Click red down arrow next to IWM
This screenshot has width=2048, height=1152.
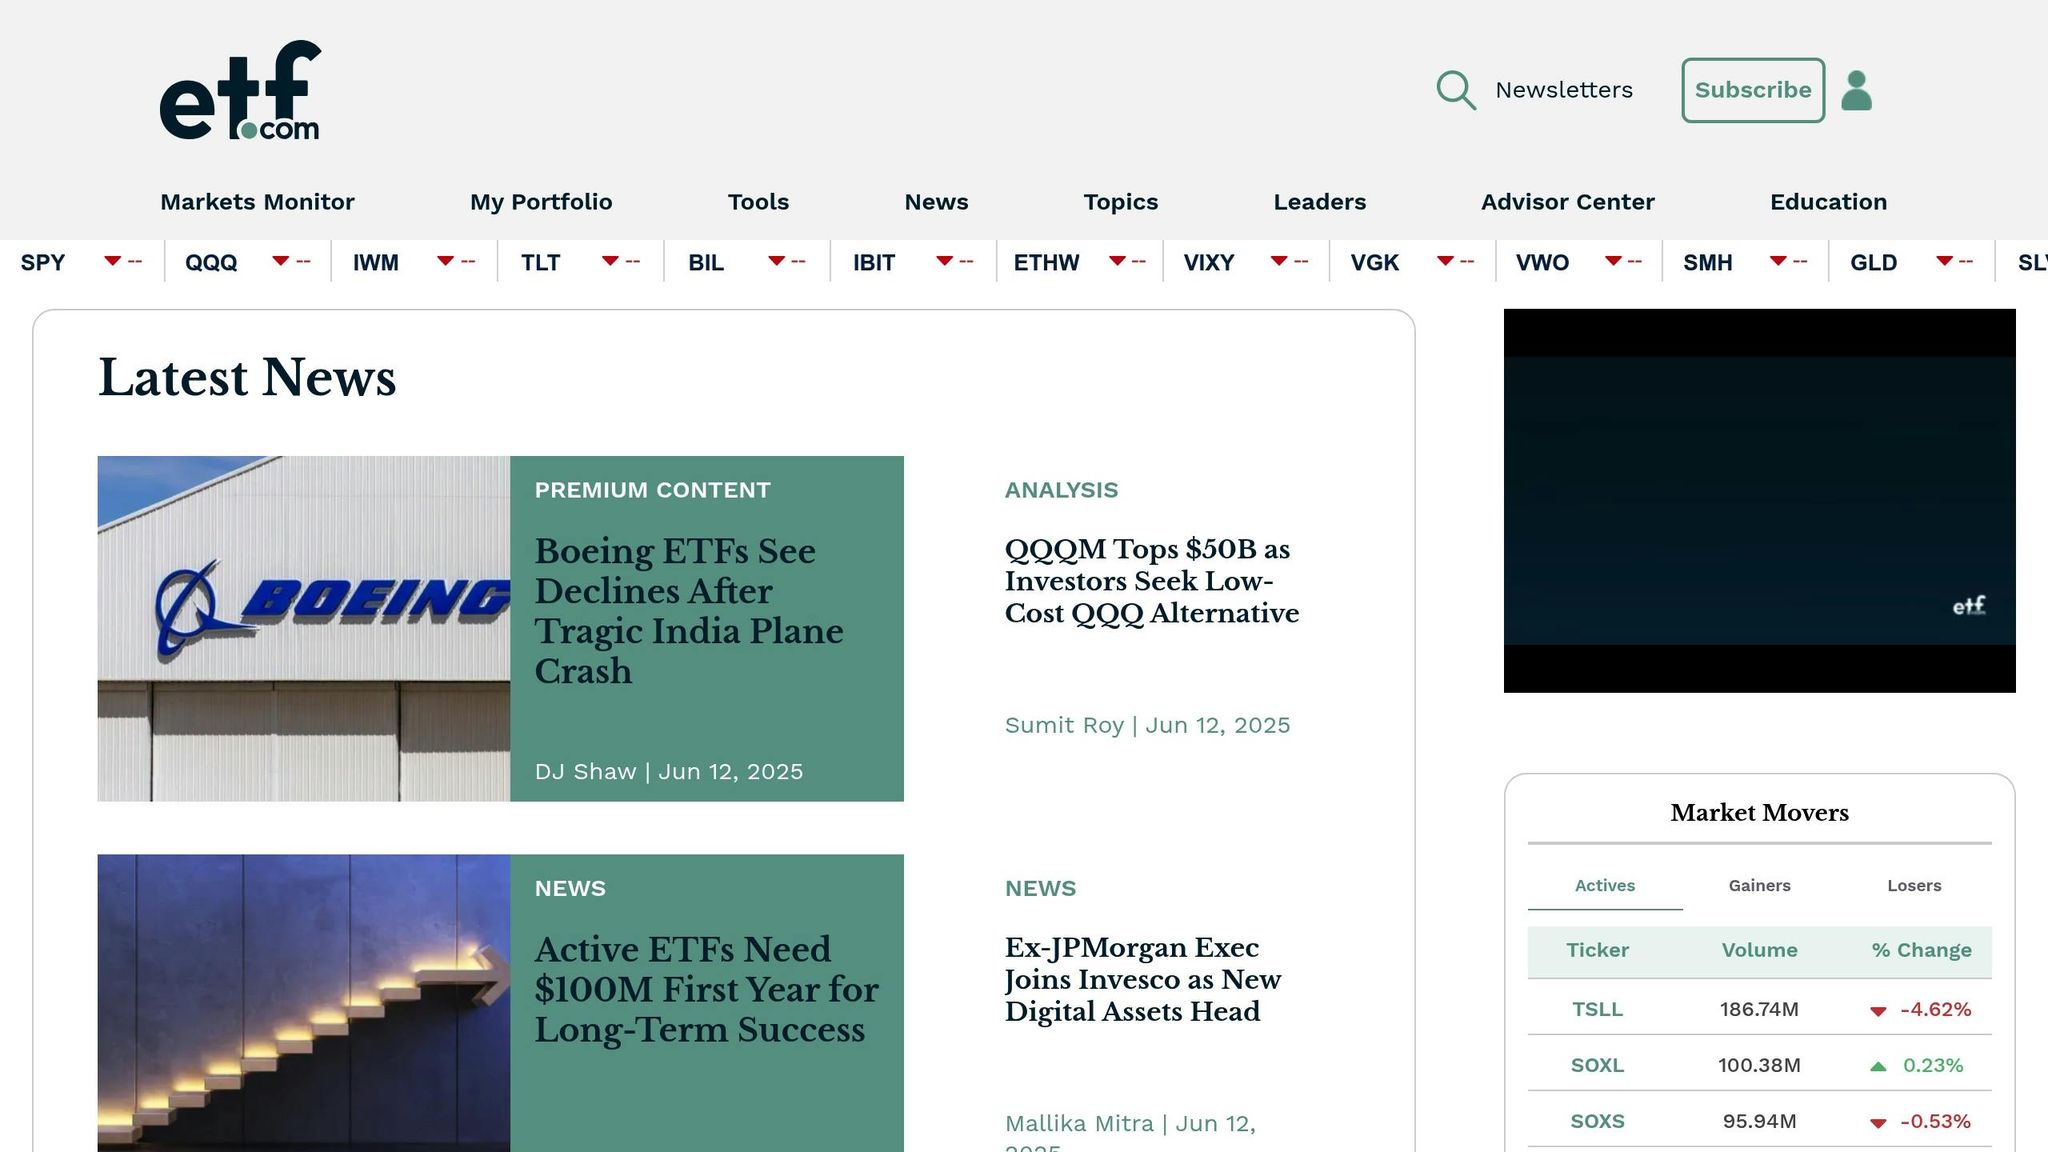(445, 261)
